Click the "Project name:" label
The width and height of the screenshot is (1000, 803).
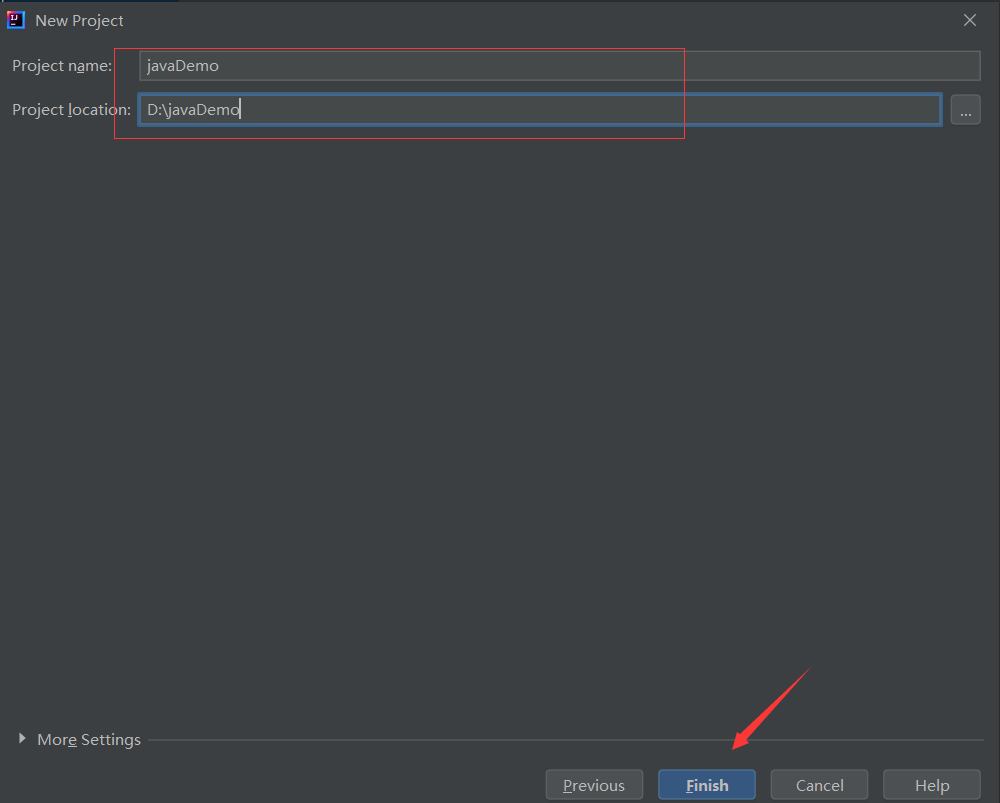pyautogui.click(x=62, y=66)
